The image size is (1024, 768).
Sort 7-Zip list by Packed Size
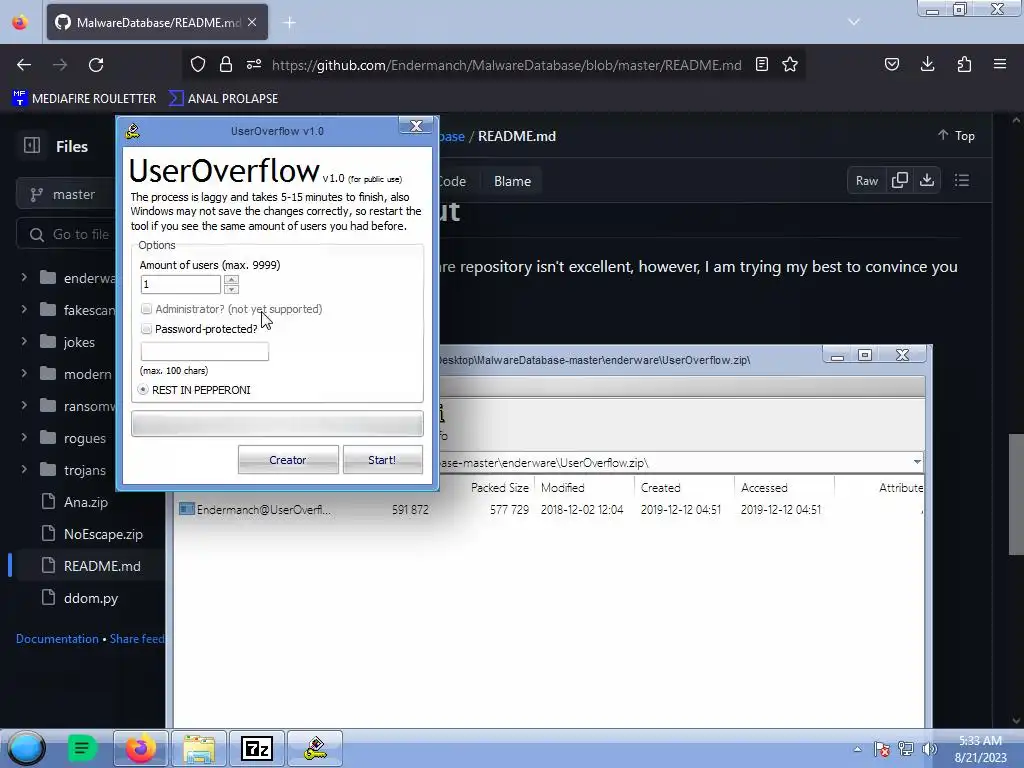[x=500, y=488]
